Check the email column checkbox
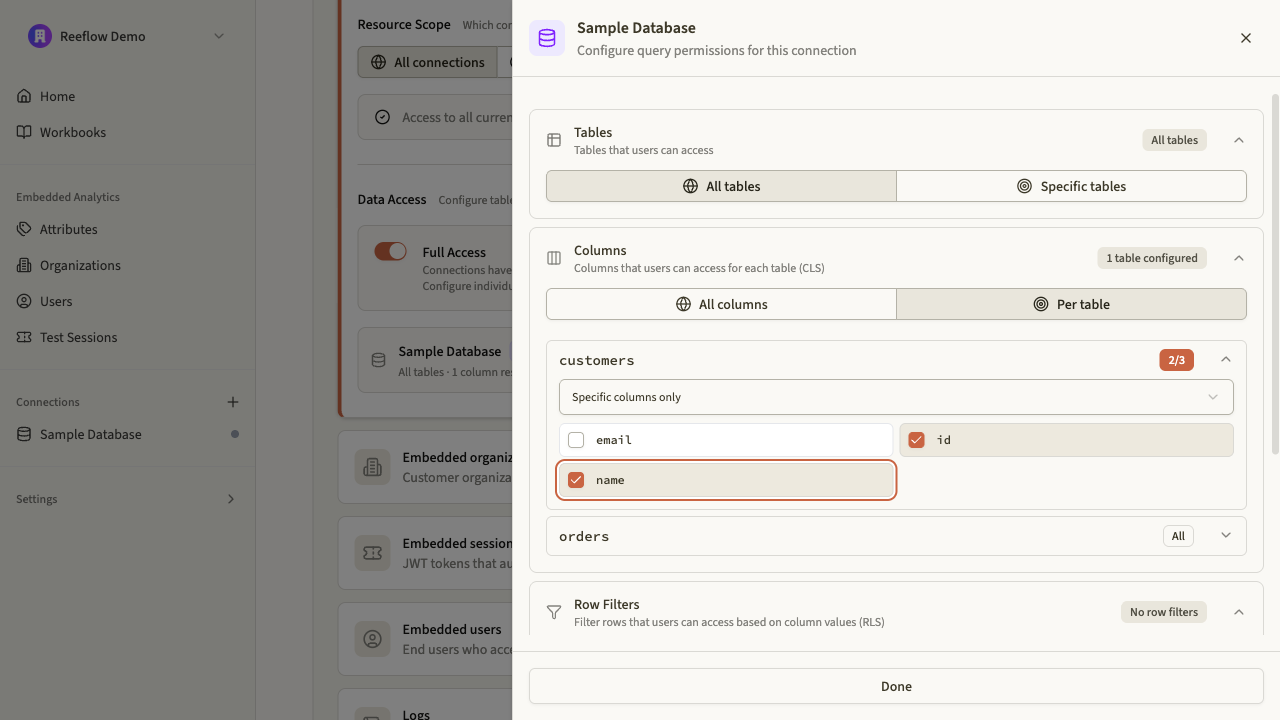1280x720 pixels. (x=575, y=439)
